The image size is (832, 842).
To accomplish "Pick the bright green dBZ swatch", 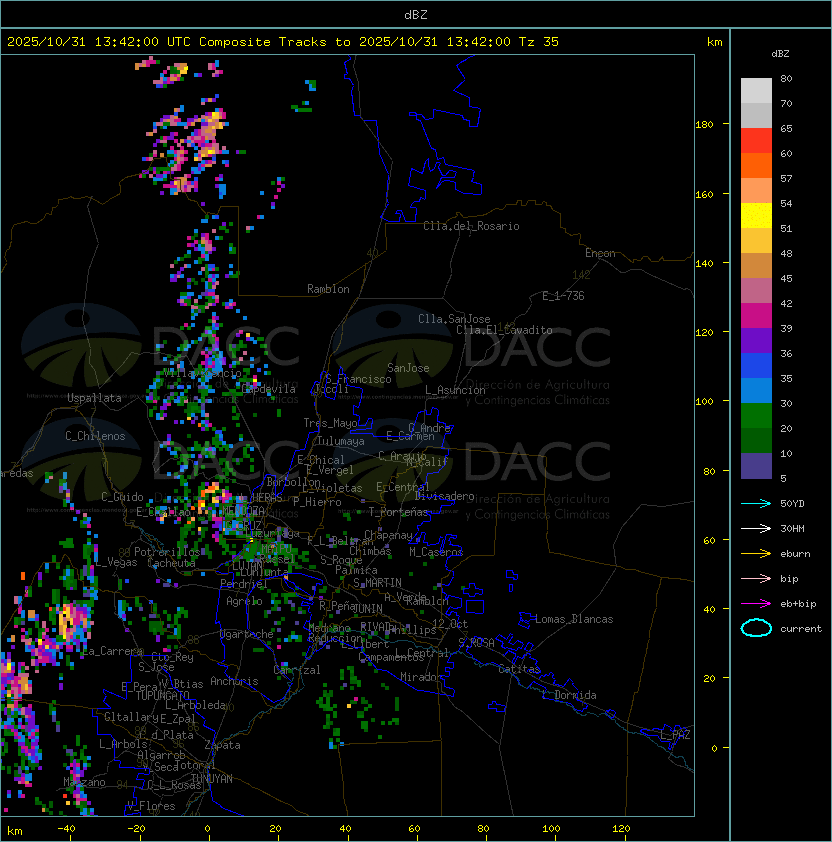I will (756, 416).
